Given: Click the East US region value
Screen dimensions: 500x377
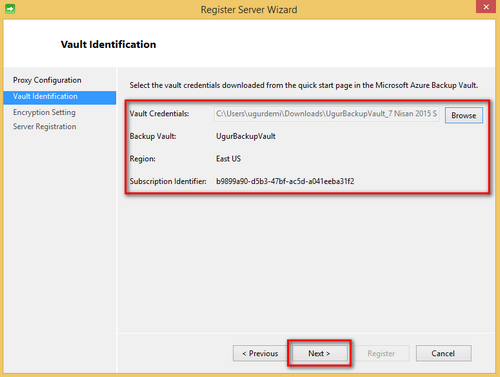Looking at the screenshot, I should pyautogui.click(x=228, y=159).
